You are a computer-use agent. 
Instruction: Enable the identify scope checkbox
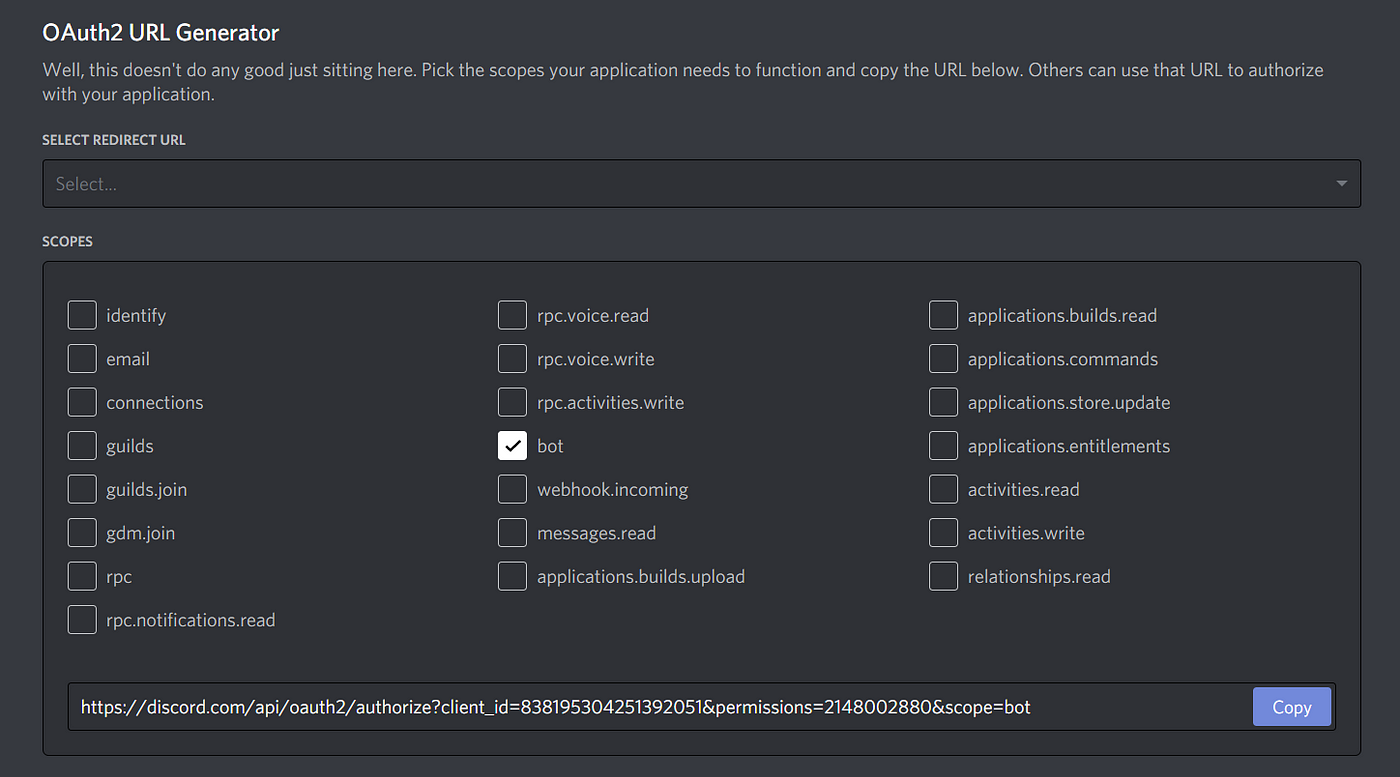click(82, 315)
